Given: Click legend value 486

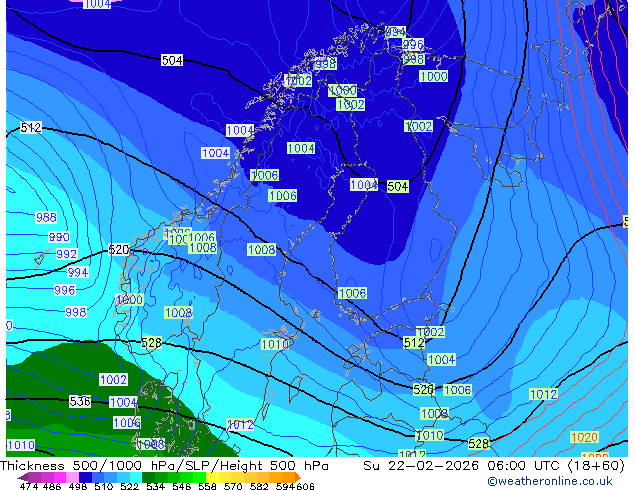Looking at the screenshot, I should pyautogui.click(x=52, y=486).
